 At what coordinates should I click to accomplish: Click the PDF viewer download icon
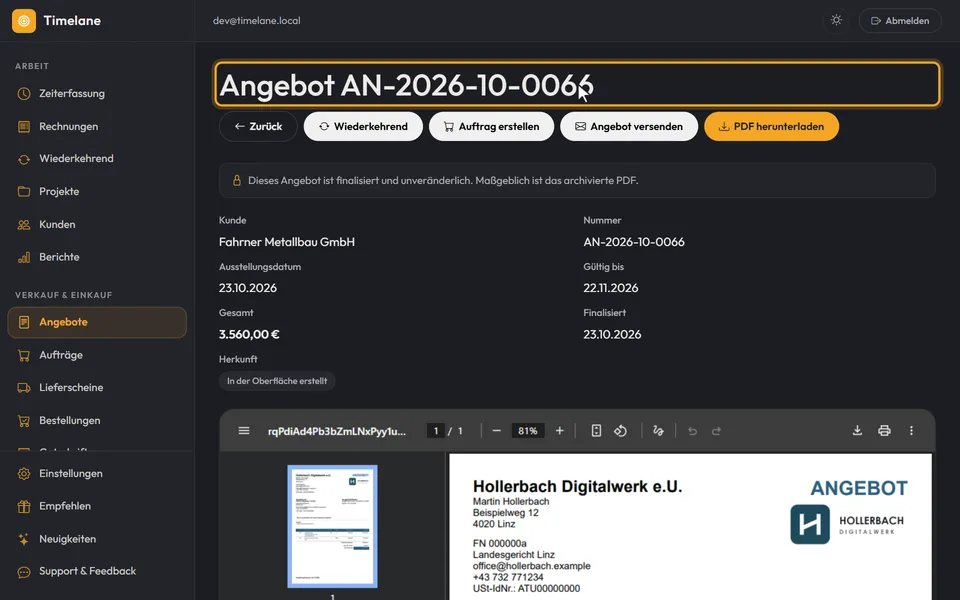coord(857,430)
